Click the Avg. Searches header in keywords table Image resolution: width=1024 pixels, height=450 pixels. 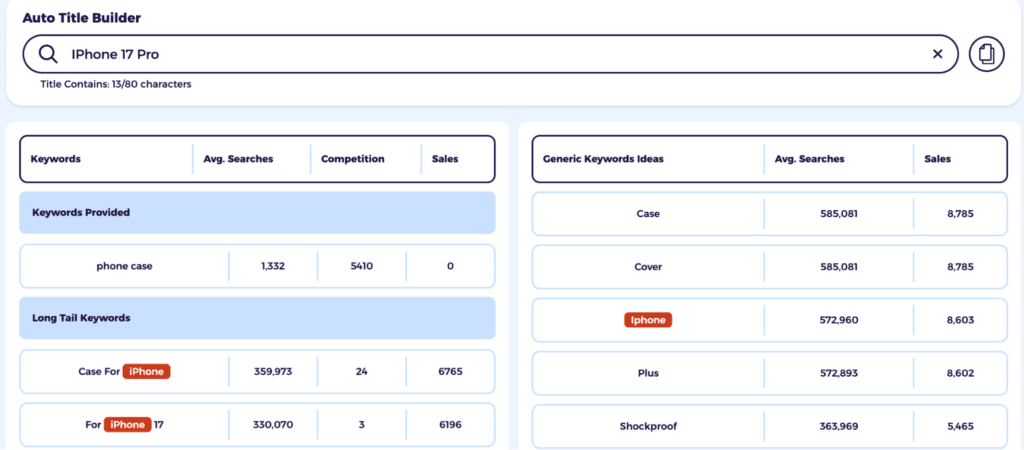click(x=238, y=159)
